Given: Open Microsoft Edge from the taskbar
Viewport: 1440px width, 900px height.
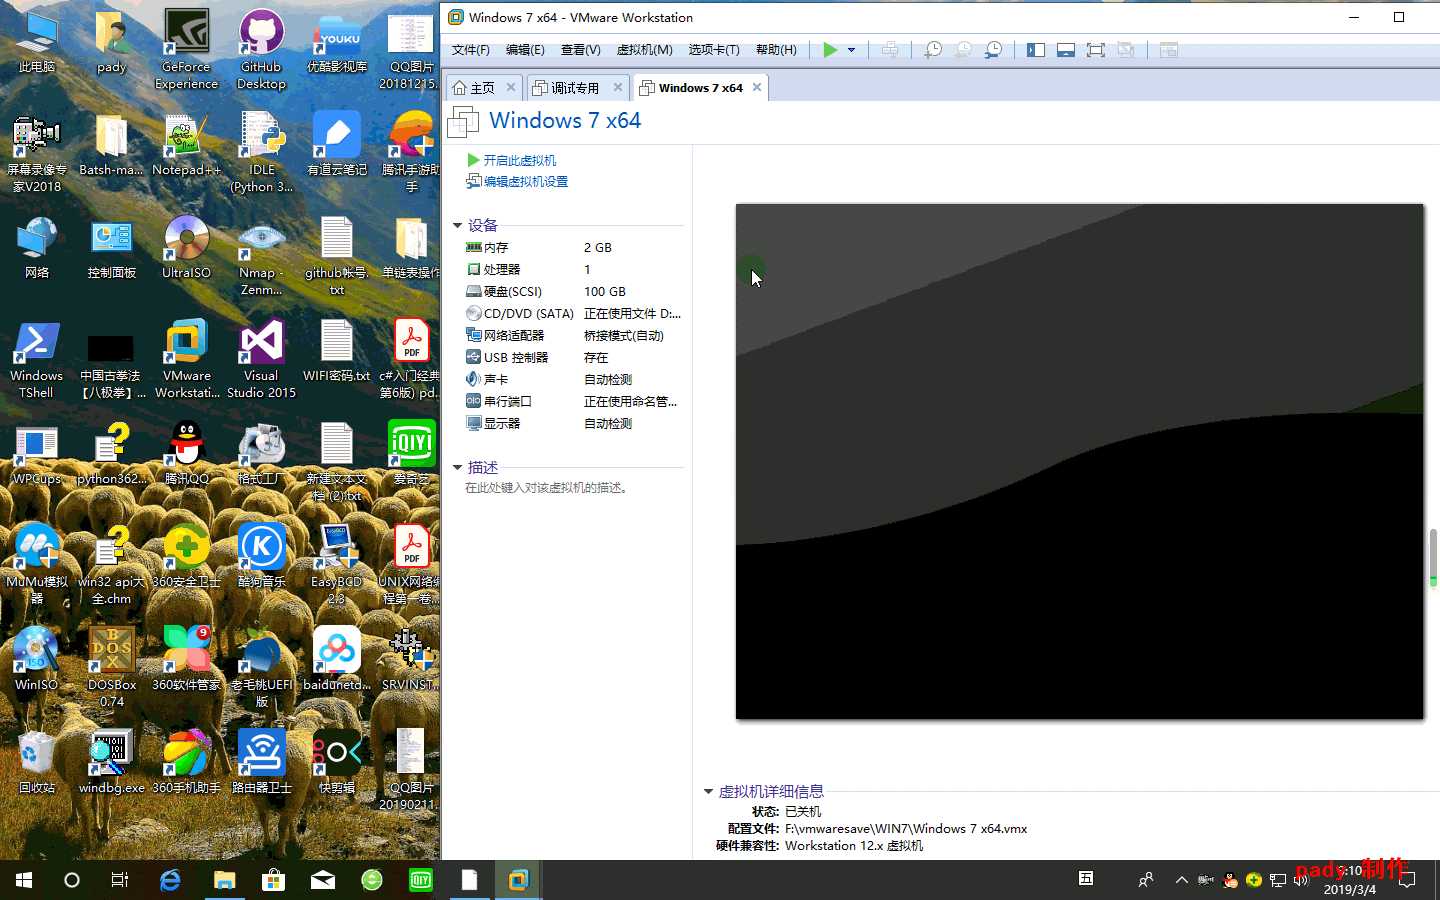Looking at the screenshot, I should (171, 880).
